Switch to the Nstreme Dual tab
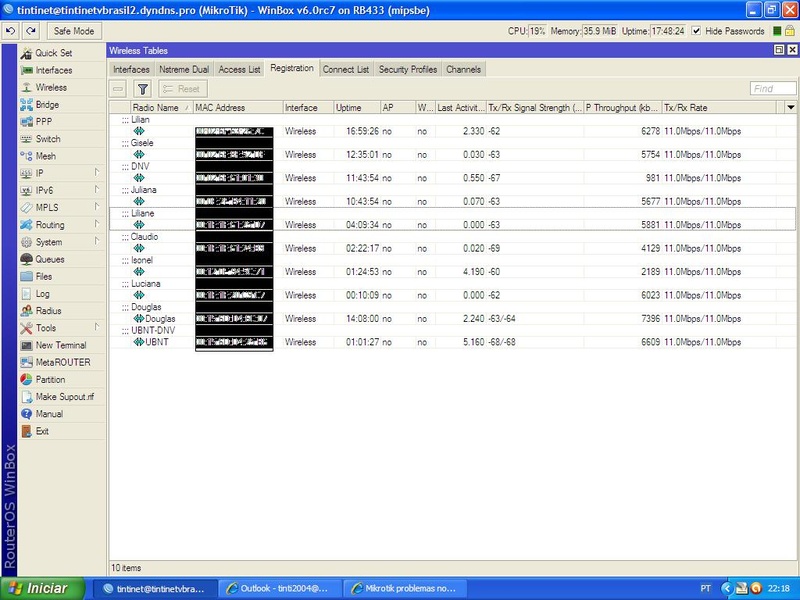The height and width of the screenshot is (600, 800). coord(184,69)
